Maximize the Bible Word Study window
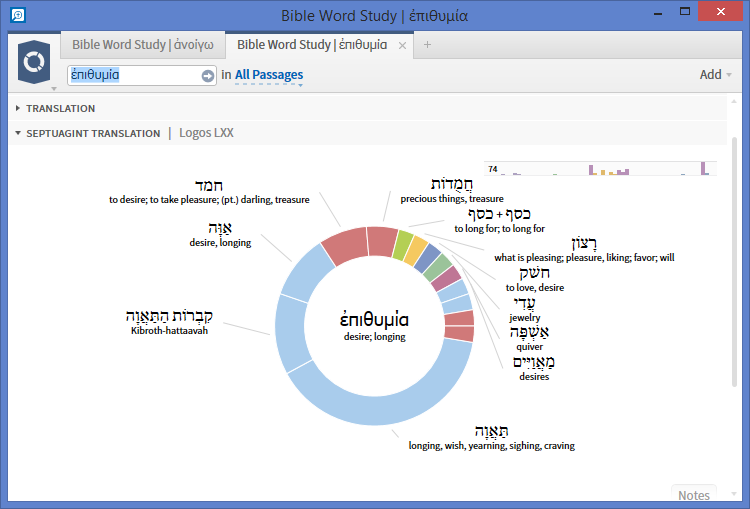The image size is (750, 509). [685, 11]
